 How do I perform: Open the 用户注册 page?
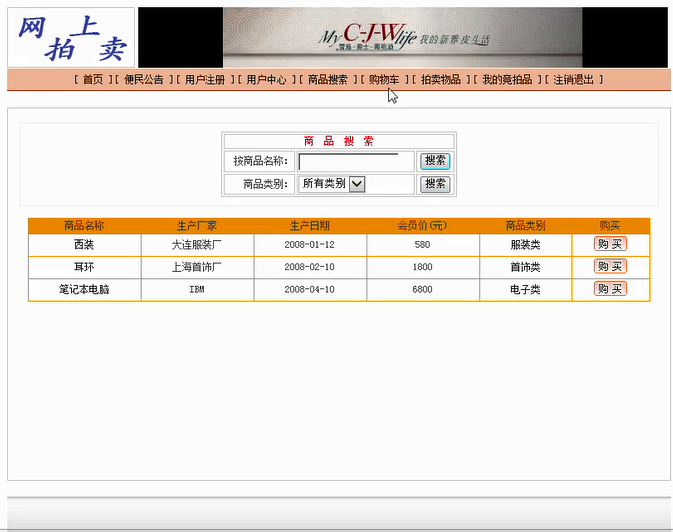click(x=205, y=79)
